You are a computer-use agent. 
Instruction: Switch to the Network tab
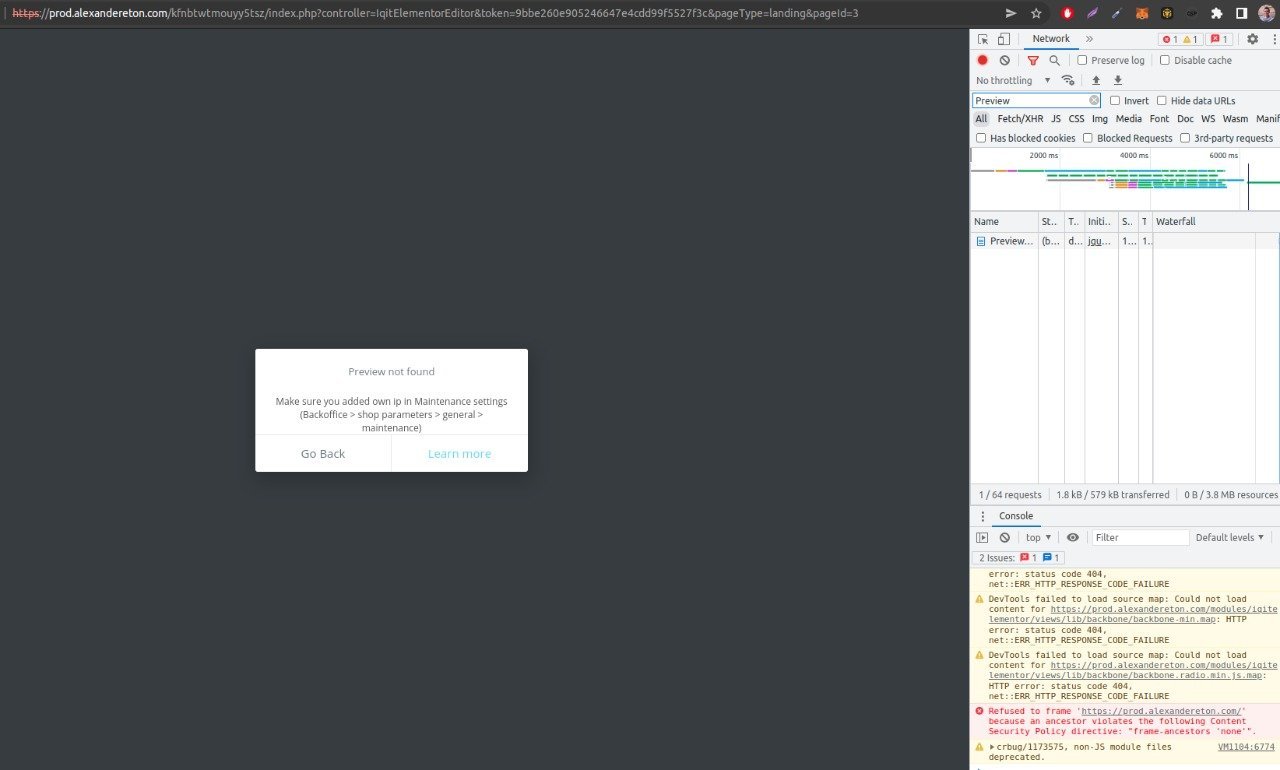coord(1051,39)
